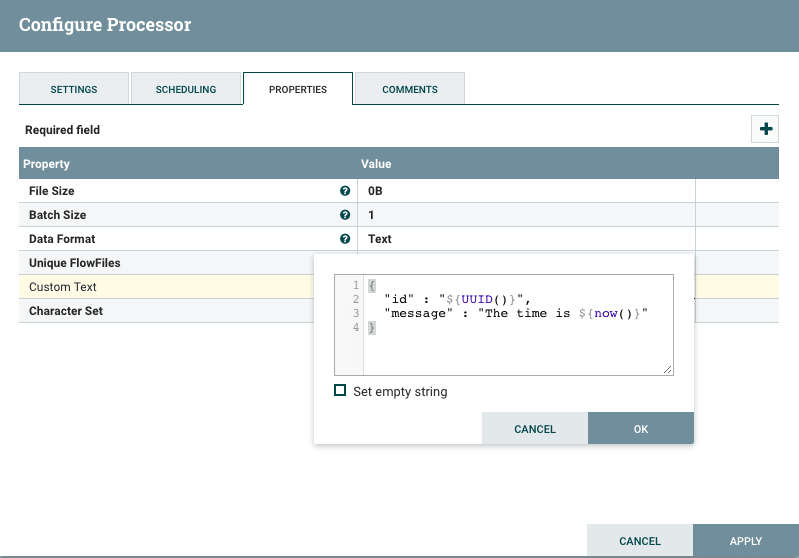Click the Data Format property name
The height and width of the screenshot is (558, 799).
[62, 238]
